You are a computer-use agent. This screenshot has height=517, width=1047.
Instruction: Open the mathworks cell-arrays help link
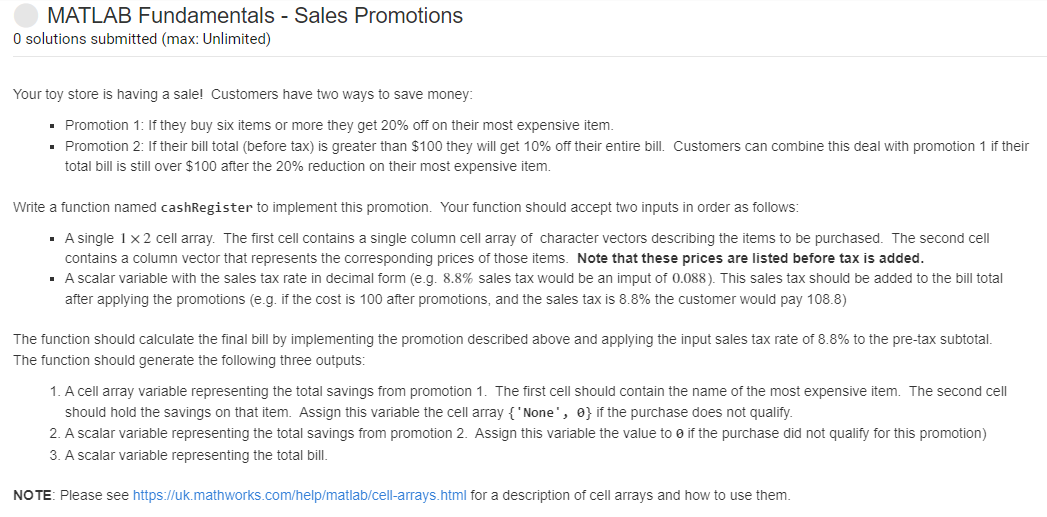pyautogui.click(x=300, y=496)
